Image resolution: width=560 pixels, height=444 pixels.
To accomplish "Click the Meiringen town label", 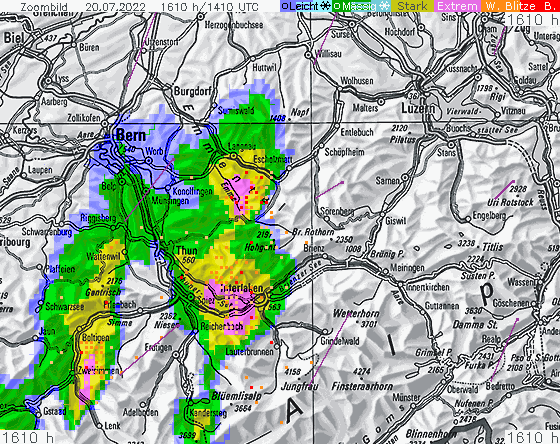I will tap(407, 268).
